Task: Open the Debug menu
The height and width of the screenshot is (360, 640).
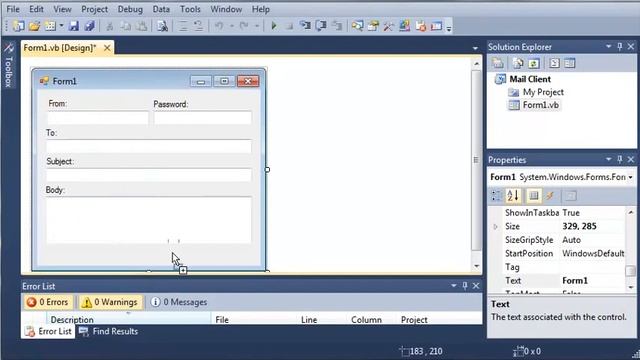Action: 130,9
